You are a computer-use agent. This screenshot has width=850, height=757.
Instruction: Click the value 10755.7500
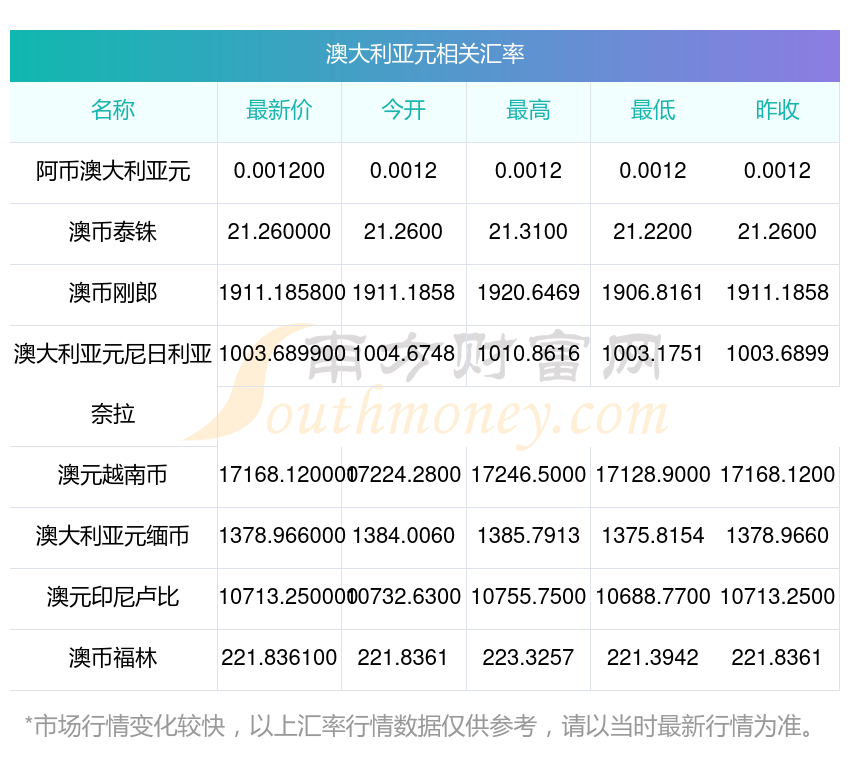pyautogui.click(x=528, y=596)
